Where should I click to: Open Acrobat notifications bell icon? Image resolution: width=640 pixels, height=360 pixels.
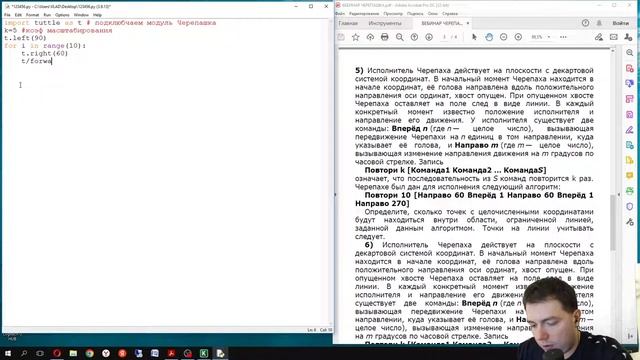[599, 23]
